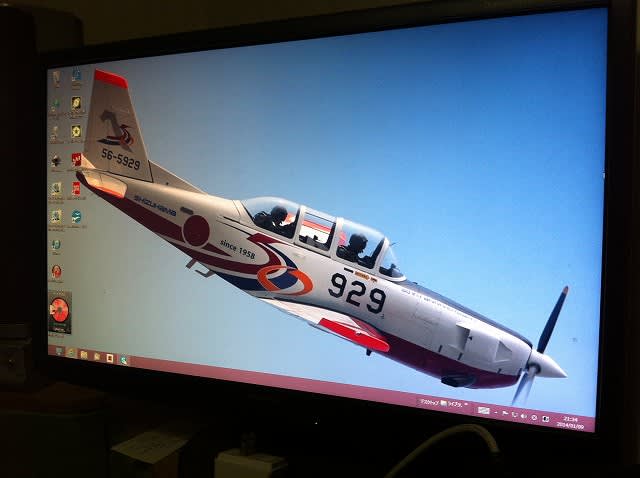Open the Action Center flag icon

[505, 413]
